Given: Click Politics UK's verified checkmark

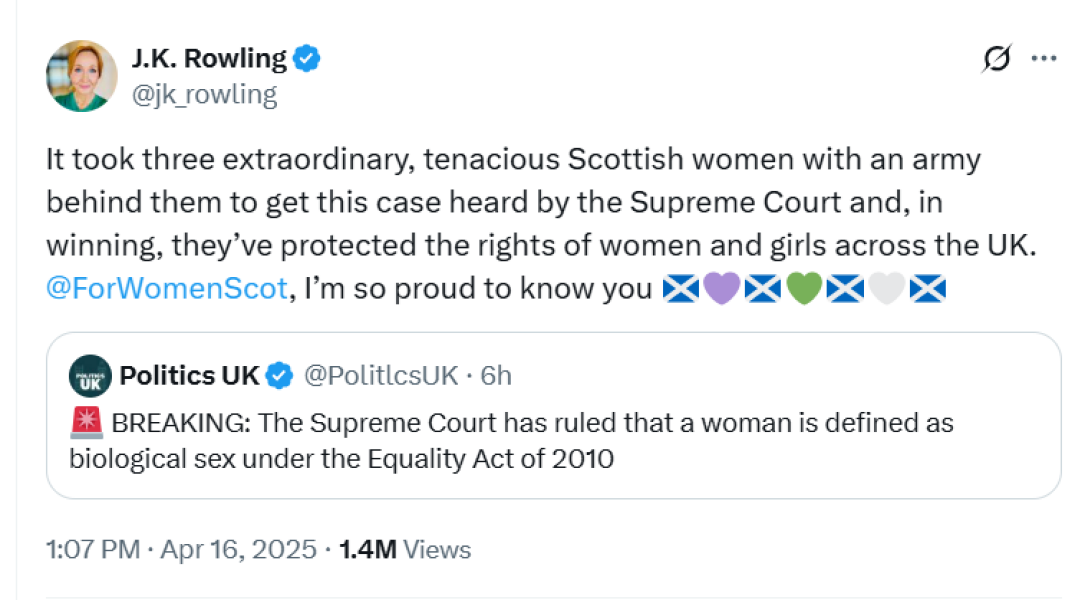Looking at the screenshot, I should click(277, 375).
